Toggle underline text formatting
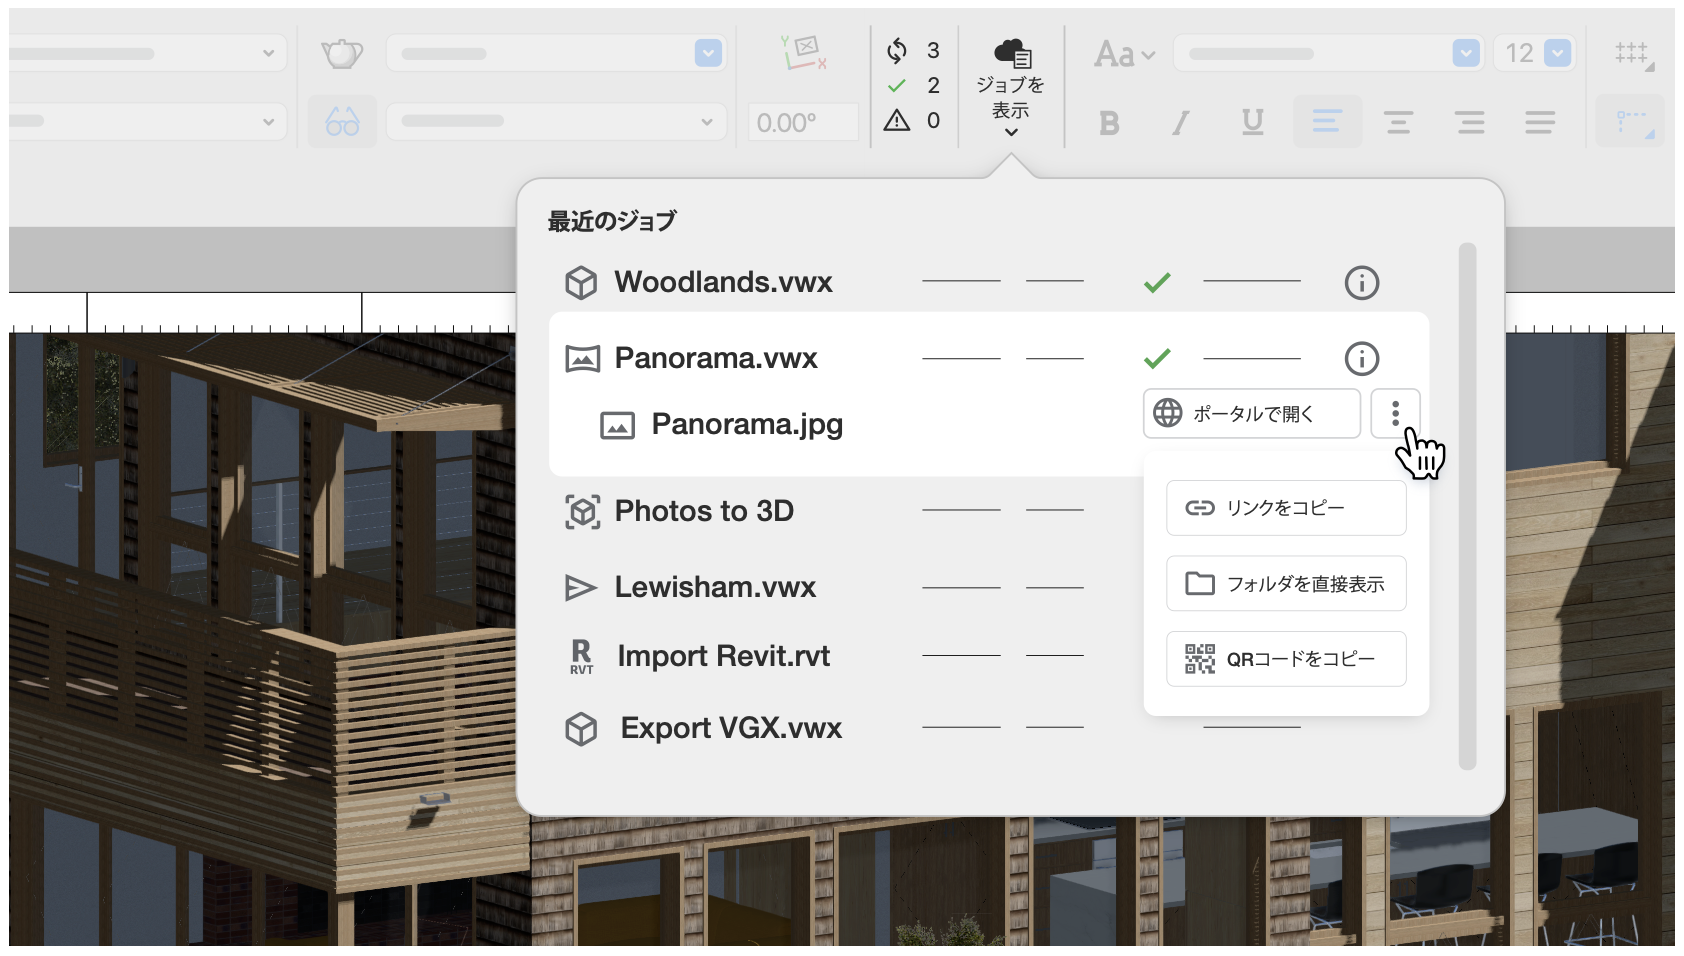This screenshot has height=956, width=1684. tap(1252, 122)
